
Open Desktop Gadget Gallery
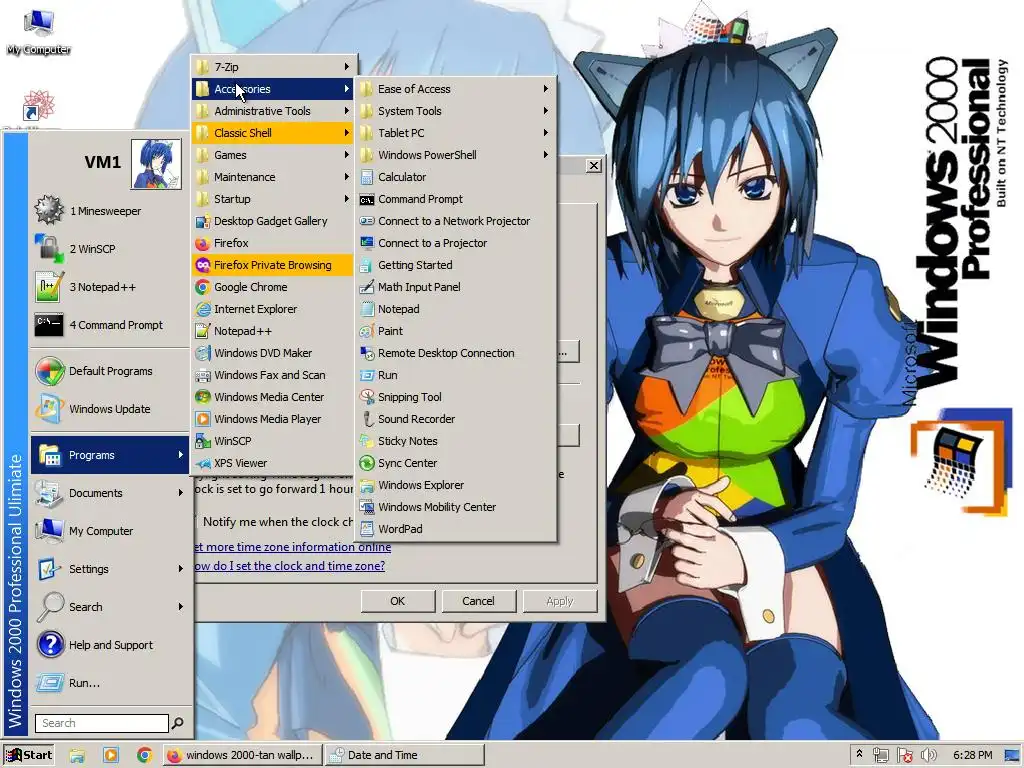coord(273,221)
